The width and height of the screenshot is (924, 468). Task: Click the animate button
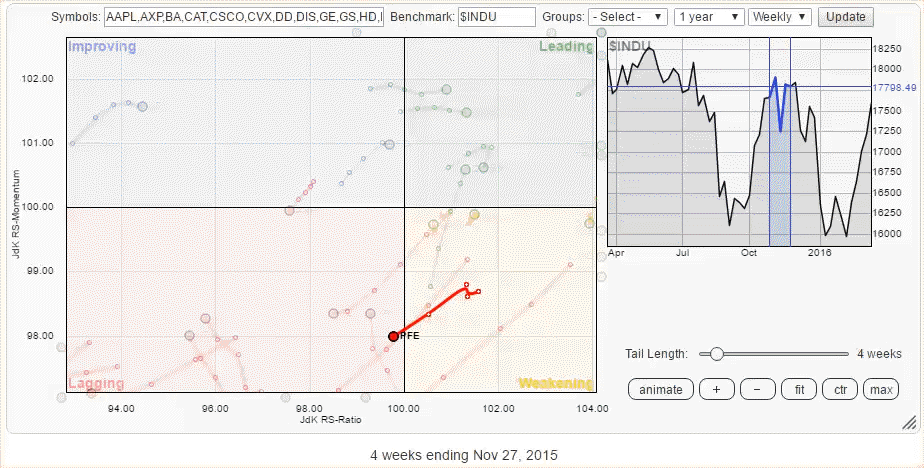(x=660, y=389)
